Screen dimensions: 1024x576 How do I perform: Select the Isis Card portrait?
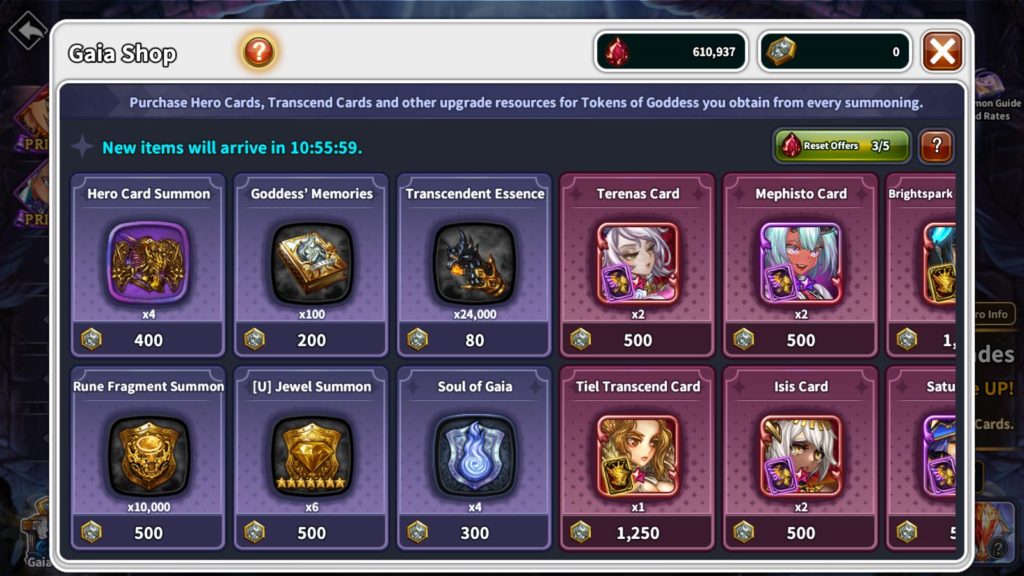point(801,455)
